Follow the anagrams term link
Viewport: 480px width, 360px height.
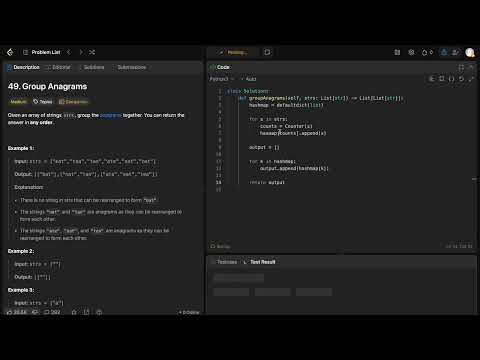pos(110,115)
